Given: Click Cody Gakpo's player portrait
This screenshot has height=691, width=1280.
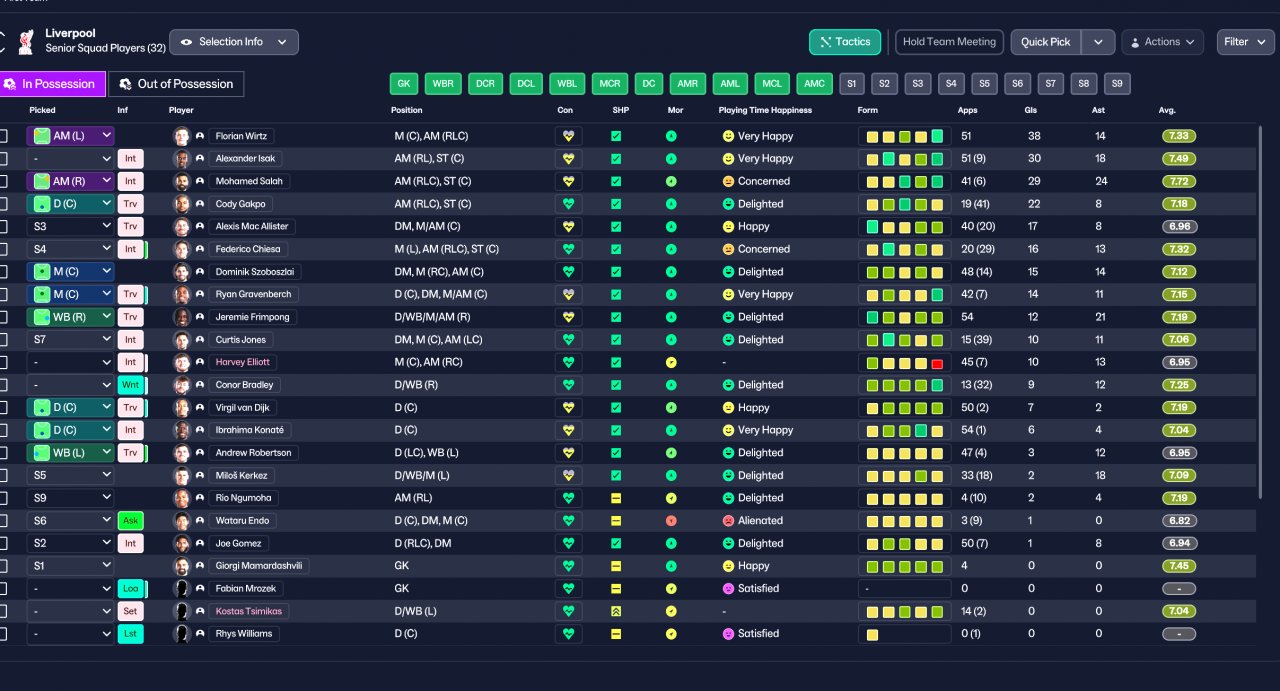Looking at the screenshot, I should tap(181, 204).
